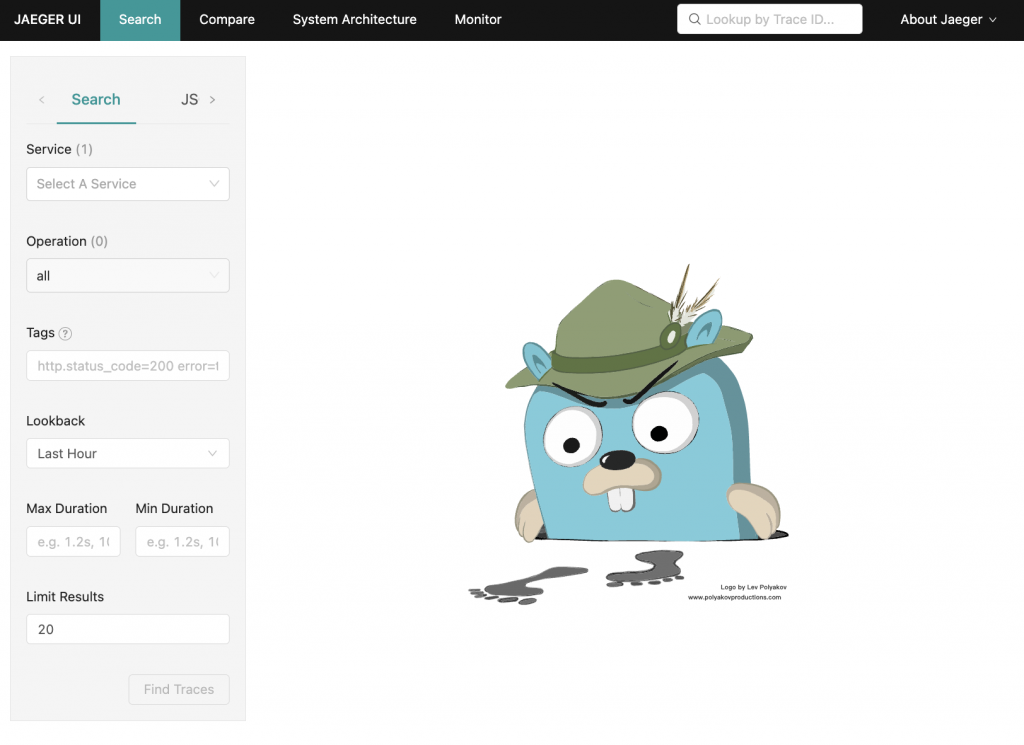Focus the Lookup by Trace ID field
The height and width of the screenshot is (745, 1024).
[769, 20]
